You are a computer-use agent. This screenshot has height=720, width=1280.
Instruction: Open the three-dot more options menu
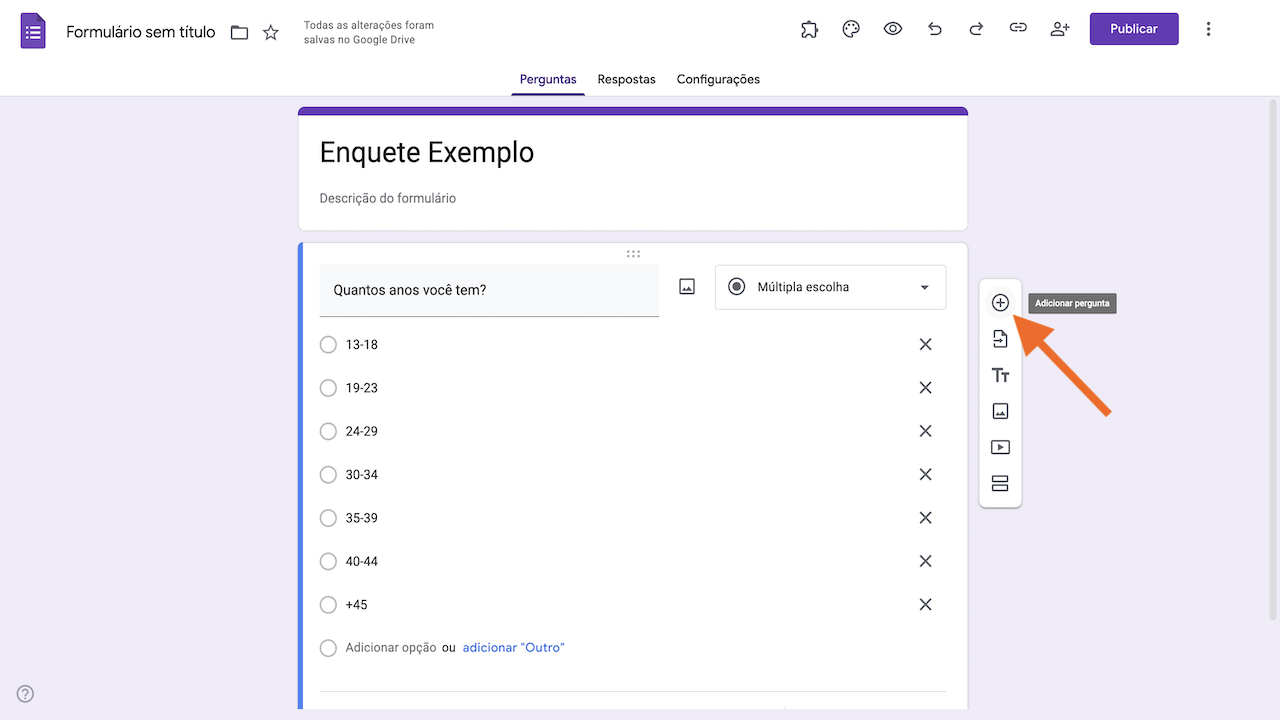(1208, 29)
